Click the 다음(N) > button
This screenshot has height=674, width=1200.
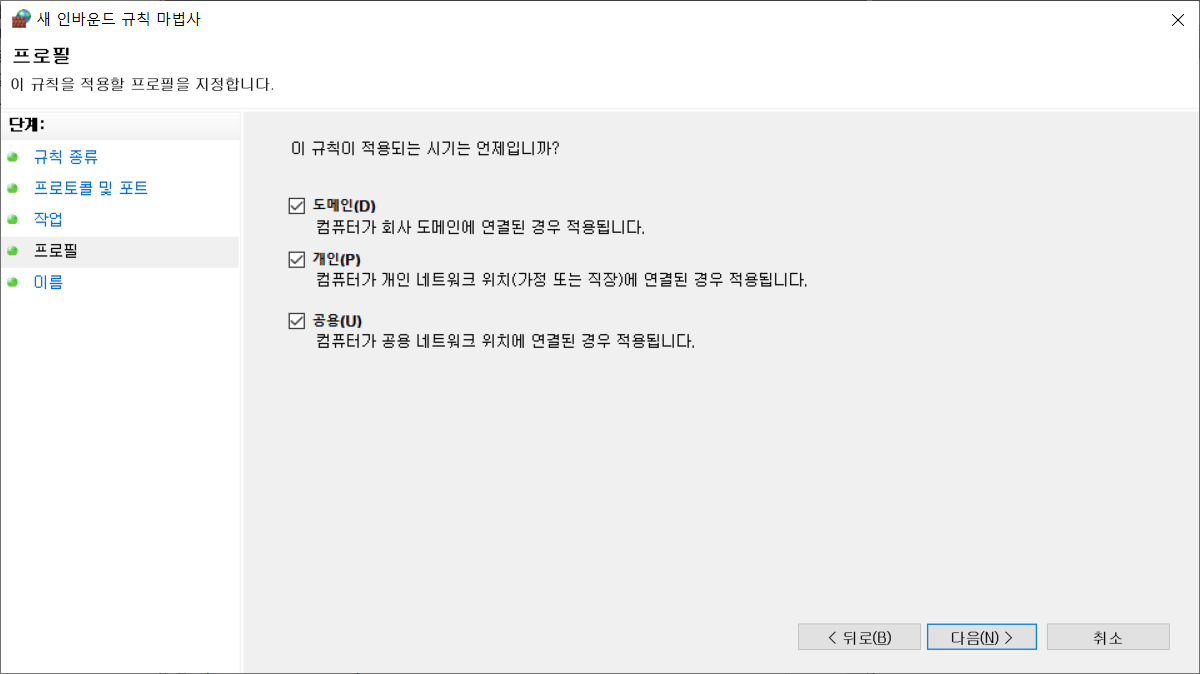[x=982, y=637]
